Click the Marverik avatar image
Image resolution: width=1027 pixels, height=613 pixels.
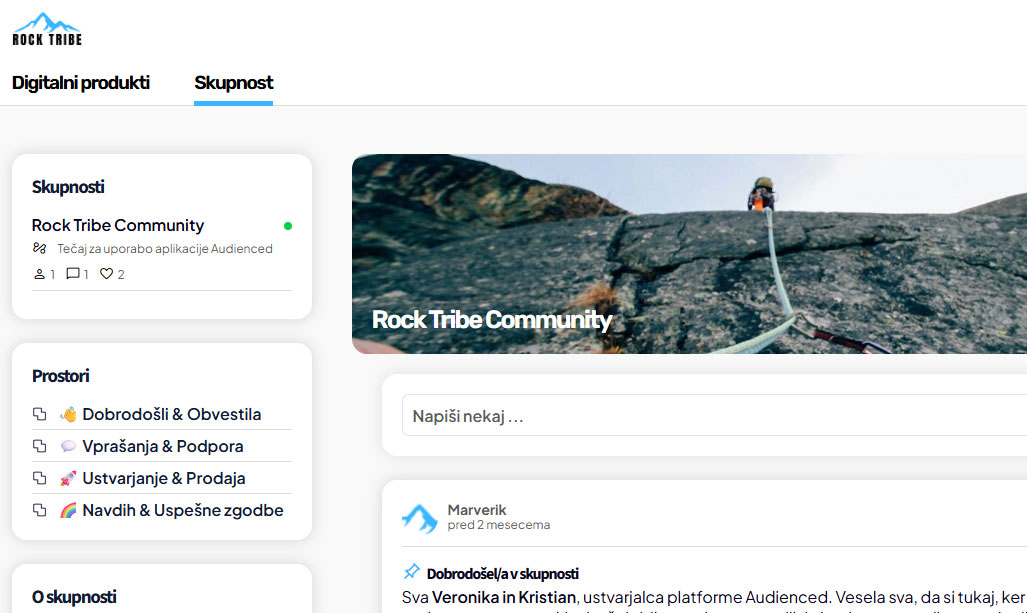420,518
